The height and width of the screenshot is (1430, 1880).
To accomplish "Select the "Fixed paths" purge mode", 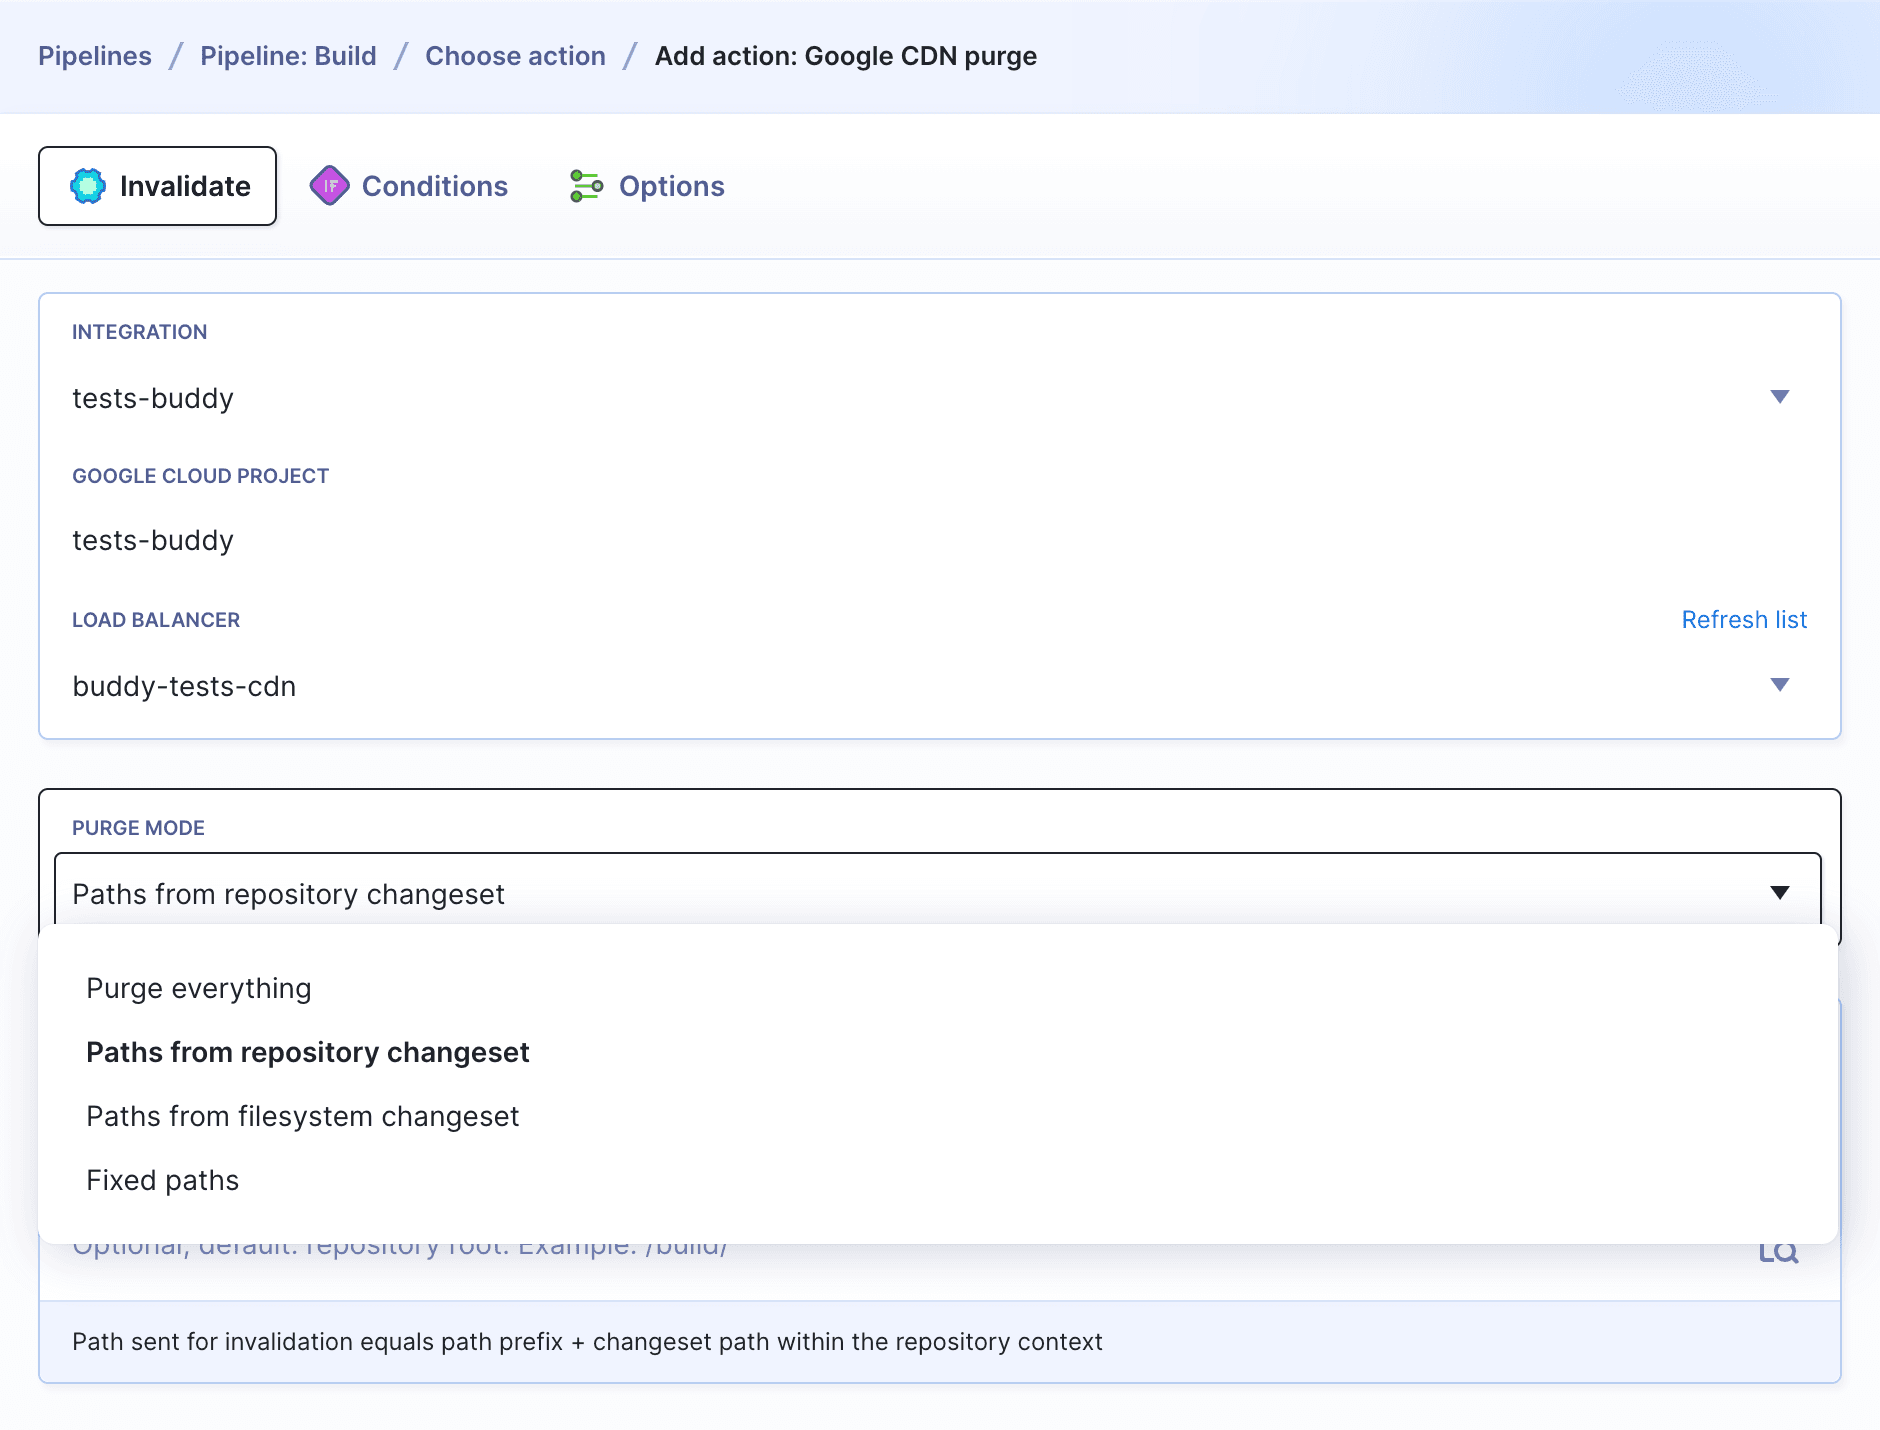I will tap(162, 1180).
